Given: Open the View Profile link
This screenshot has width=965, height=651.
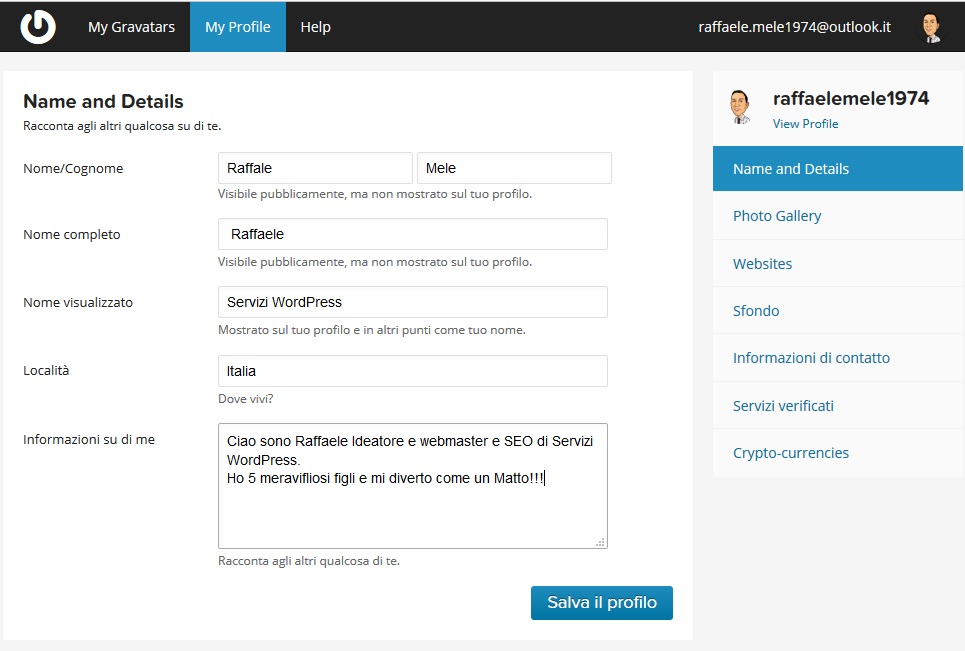Looking at the screenshot, I should [x=805, y=124].
